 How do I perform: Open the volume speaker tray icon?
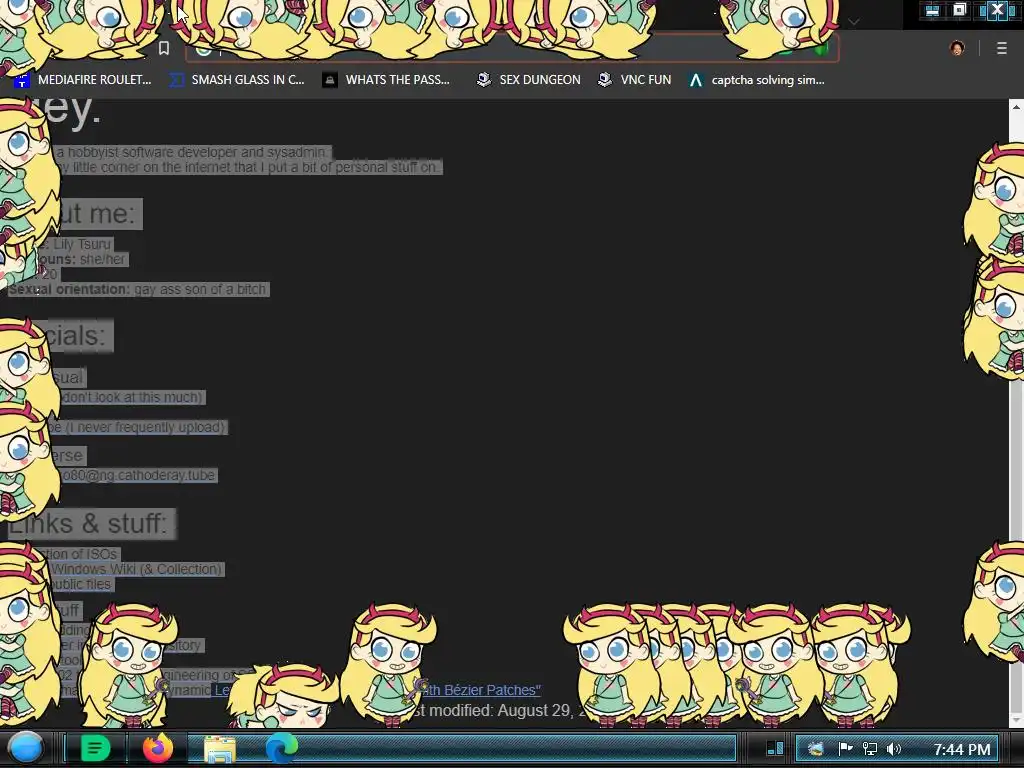coord(893,749)
